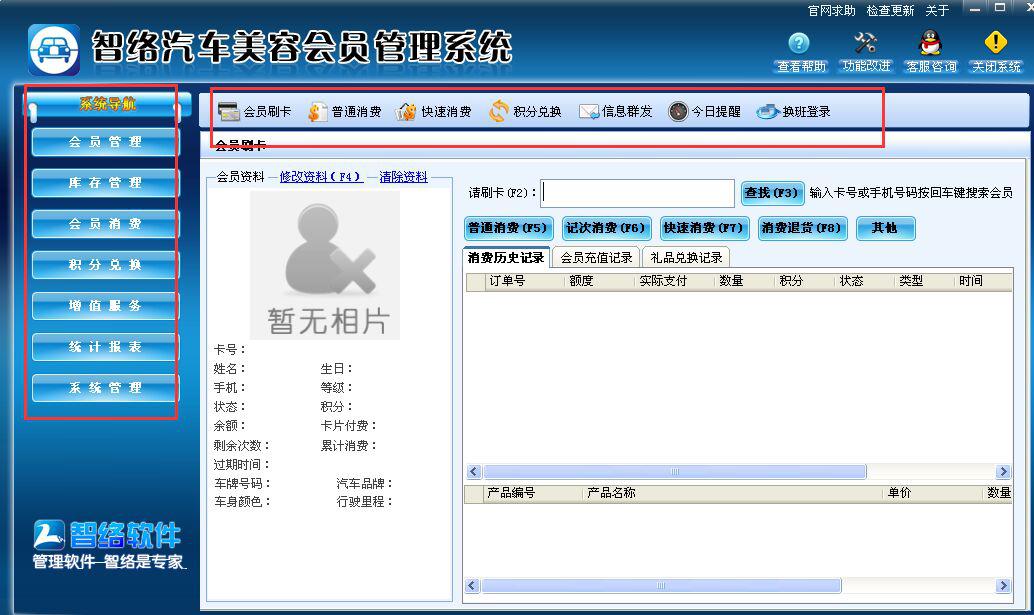Click the 消费退货(F8) button

click(x=803, y=228)
